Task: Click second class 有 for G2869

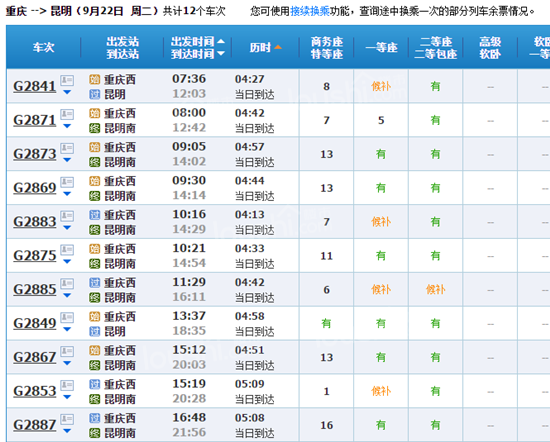Action: point(436,188)
